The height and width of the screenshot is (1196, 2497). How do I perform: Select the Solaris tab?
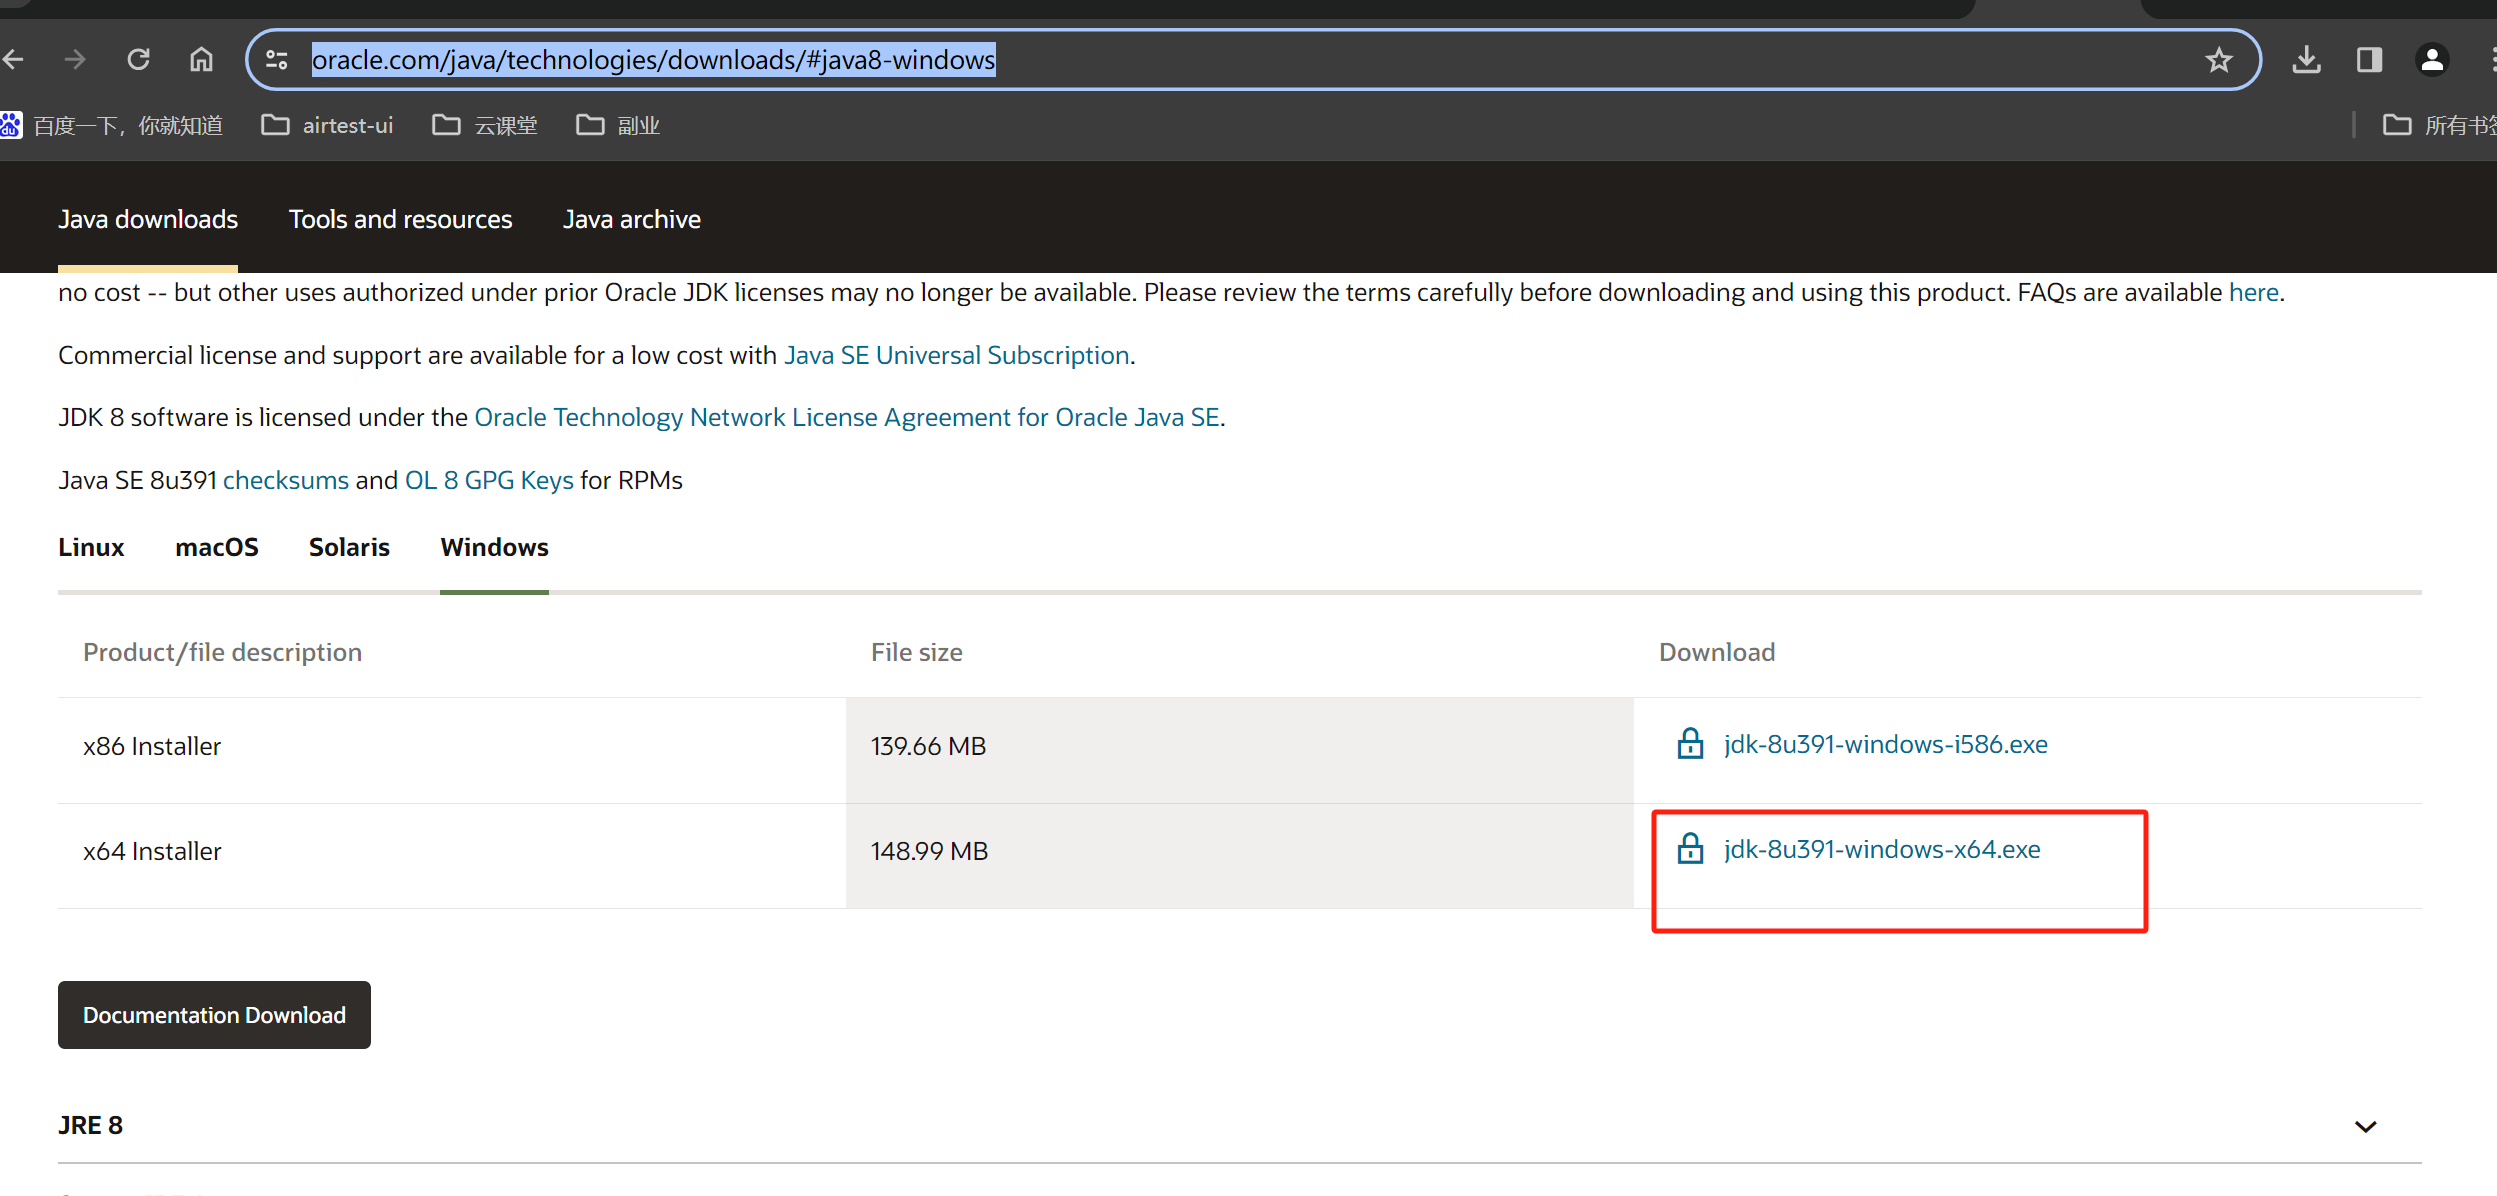pyautogui.click(x=349, y=547)
